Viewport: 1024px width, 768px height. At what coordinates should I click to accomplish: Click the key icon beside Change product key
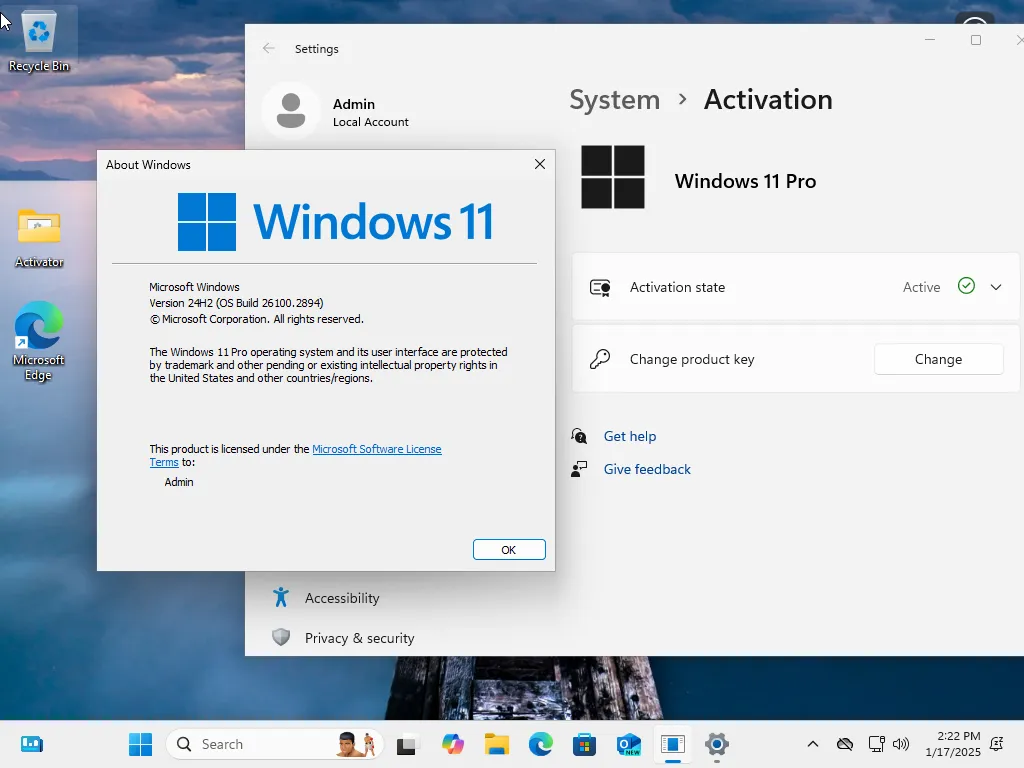600,359
